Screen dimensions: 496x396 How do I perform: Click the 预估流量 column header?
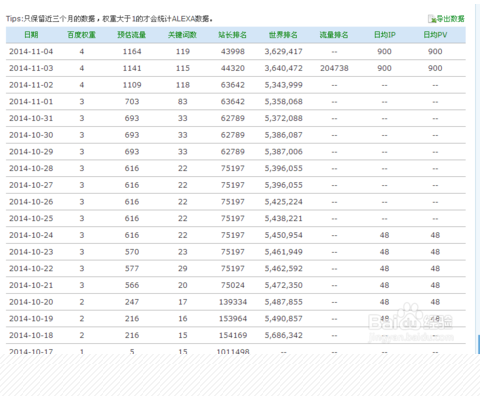click(x=132, y=35)
